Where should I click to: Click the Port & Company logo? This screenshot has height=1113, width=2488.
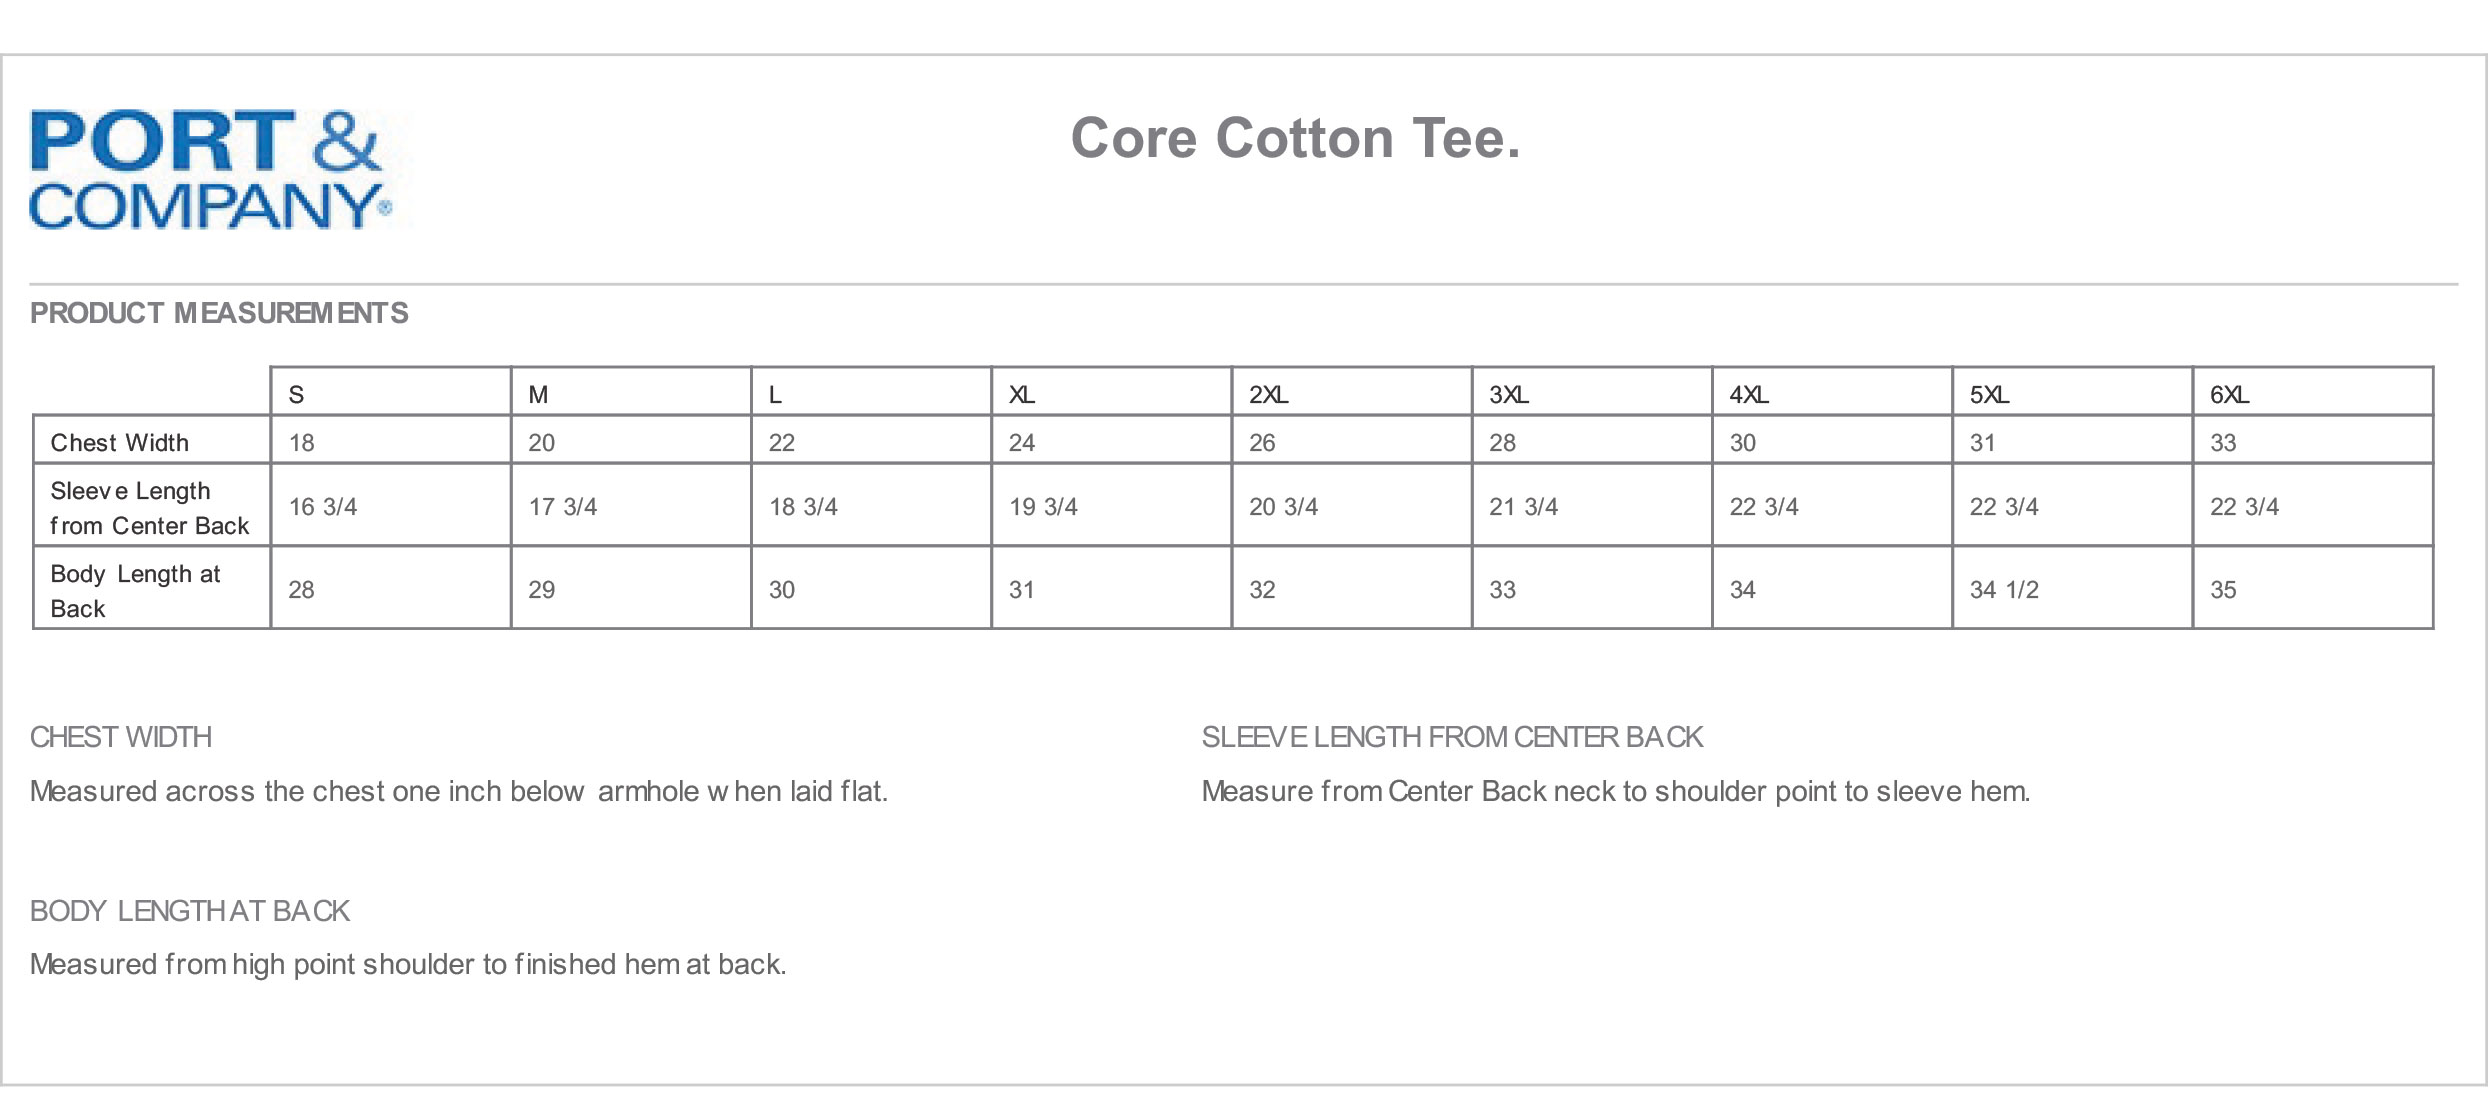210,170
